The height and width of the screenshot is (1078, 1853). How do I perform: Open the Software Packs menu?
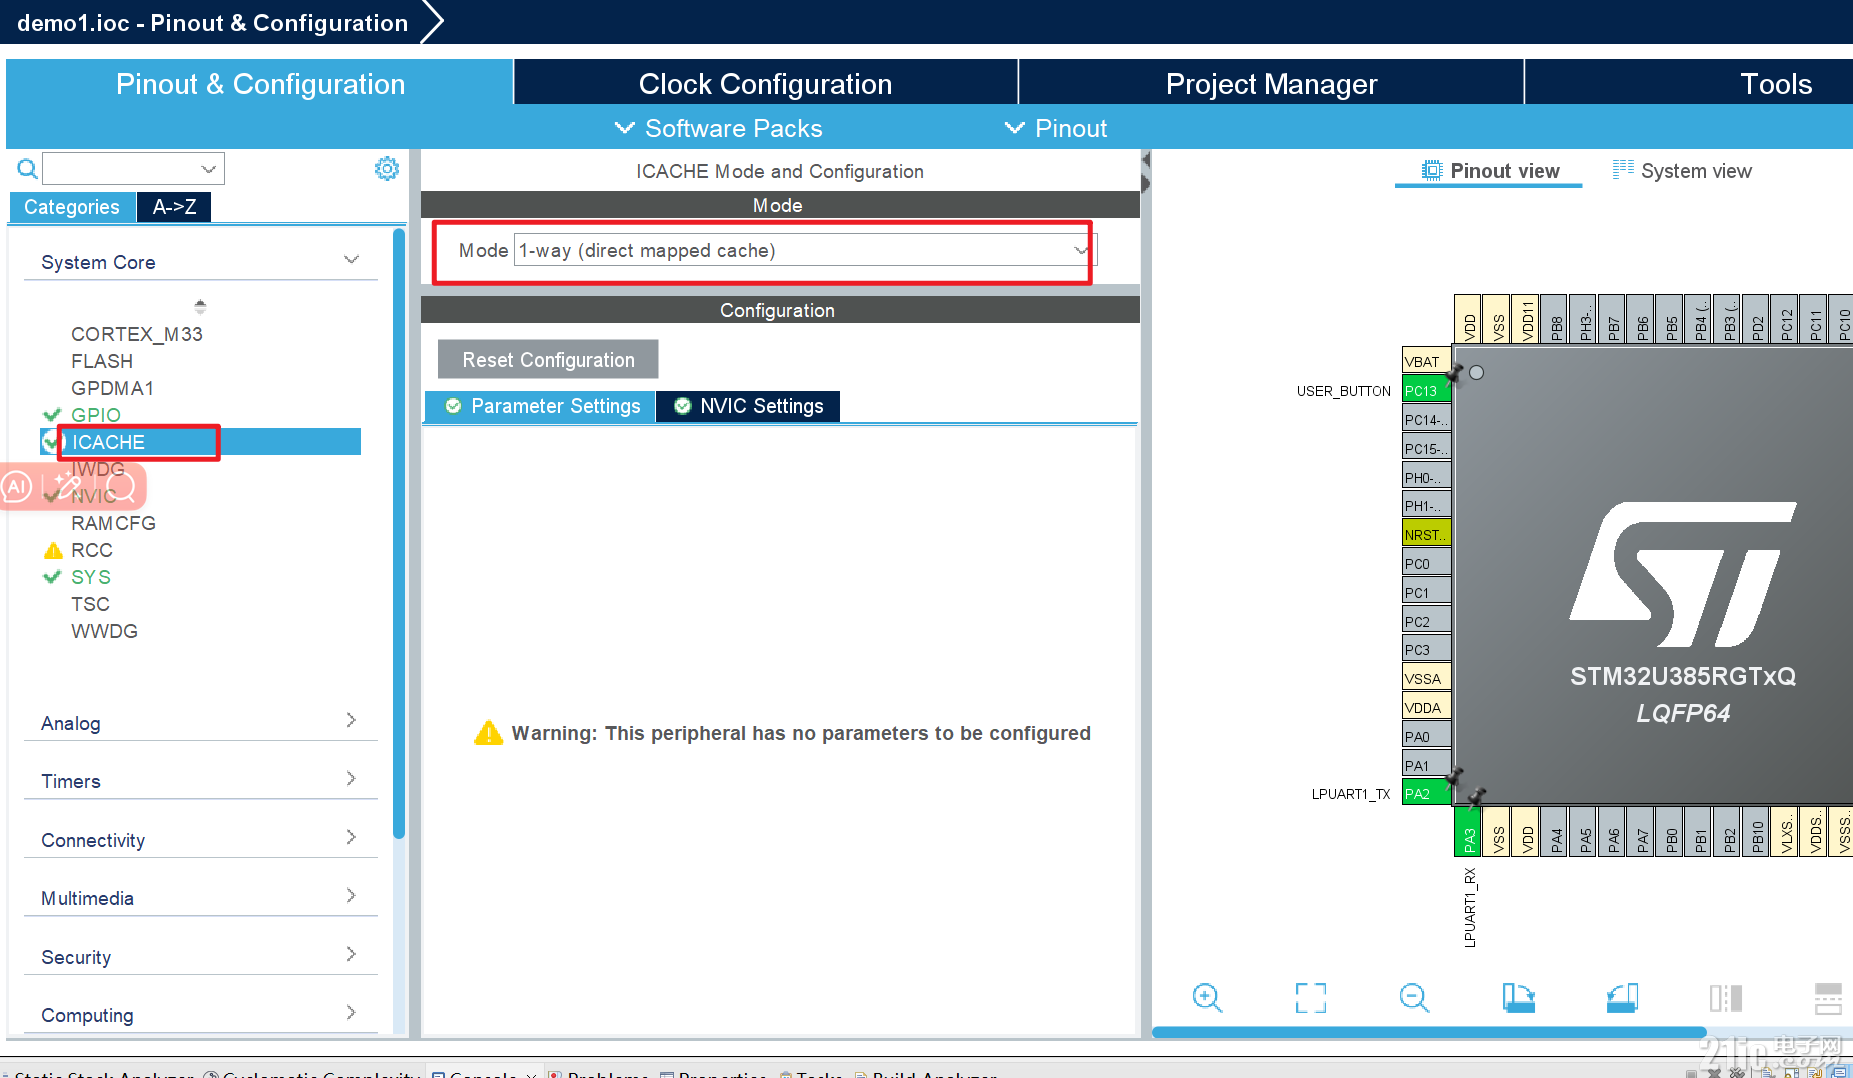tap(718, 128)
